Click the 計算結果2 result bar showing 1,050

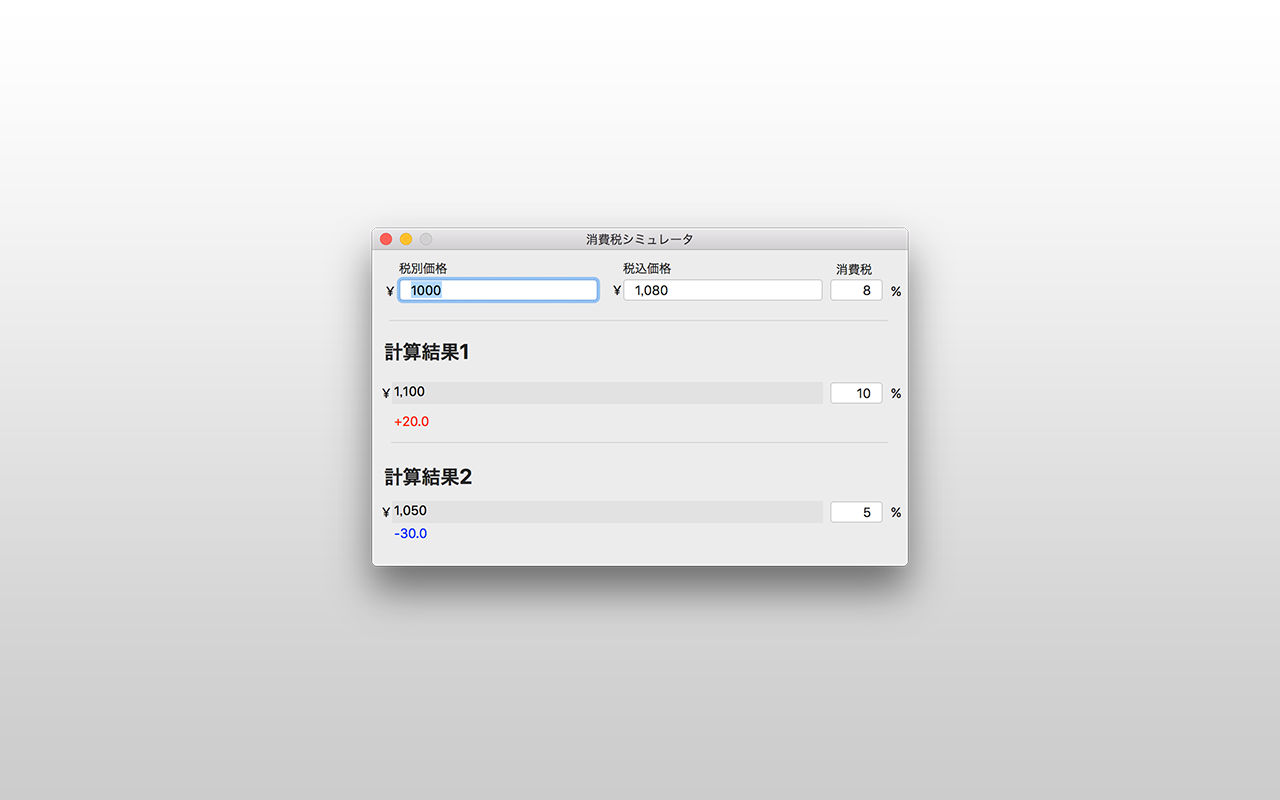pos(607,512)
